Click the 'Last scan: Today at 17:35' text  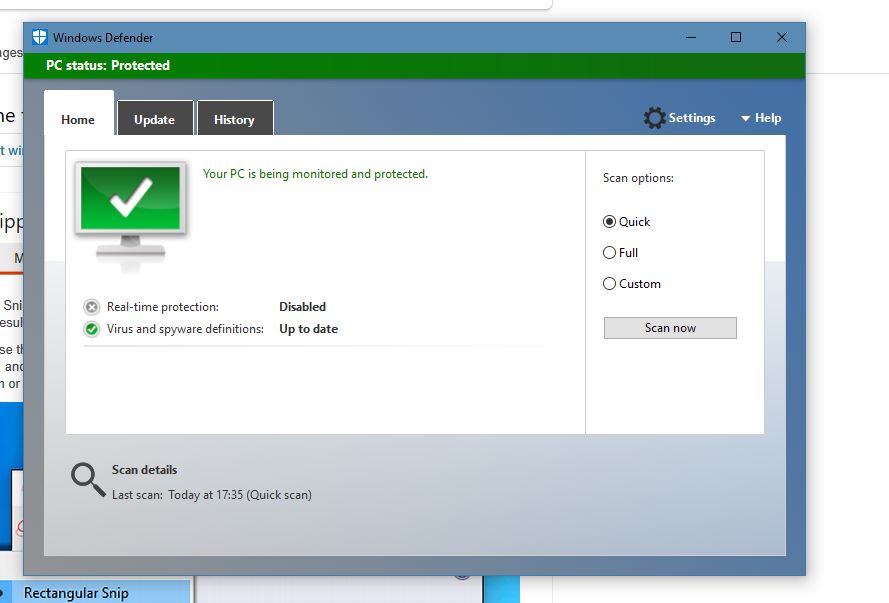pos(211,495)
